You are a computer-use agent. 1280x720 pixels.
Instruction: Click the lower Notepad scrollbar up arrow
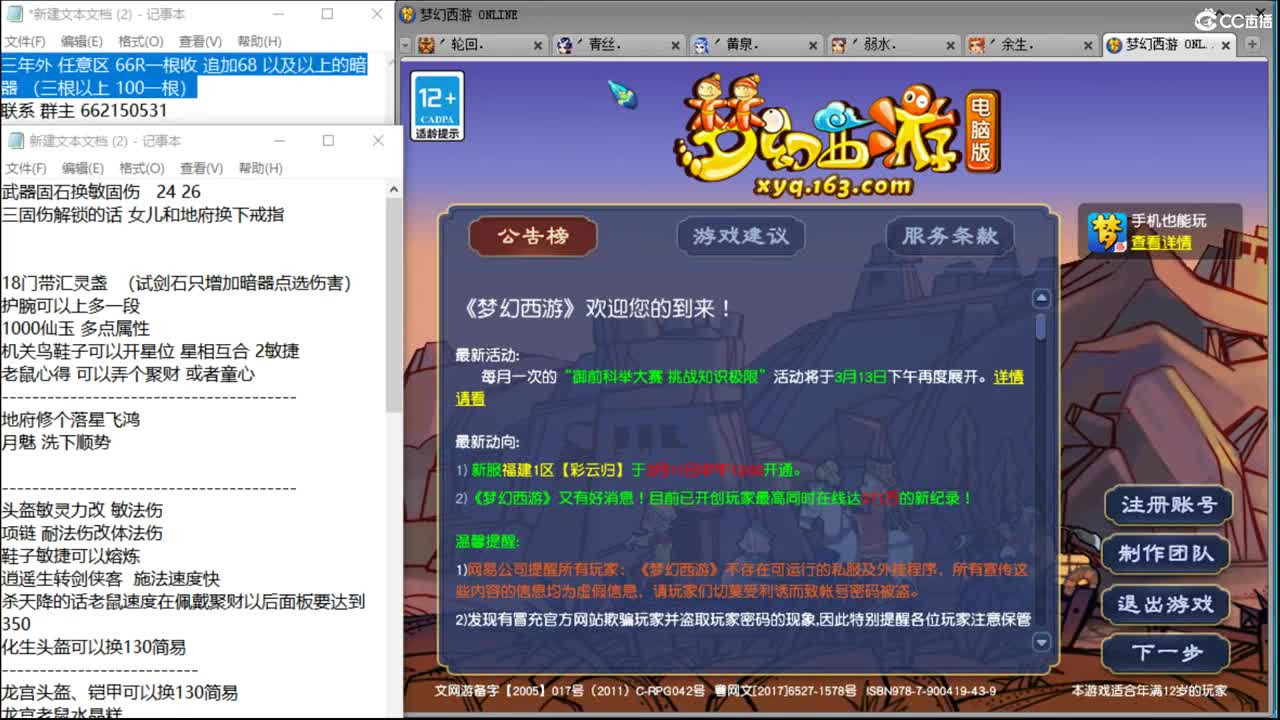point(393,189)
